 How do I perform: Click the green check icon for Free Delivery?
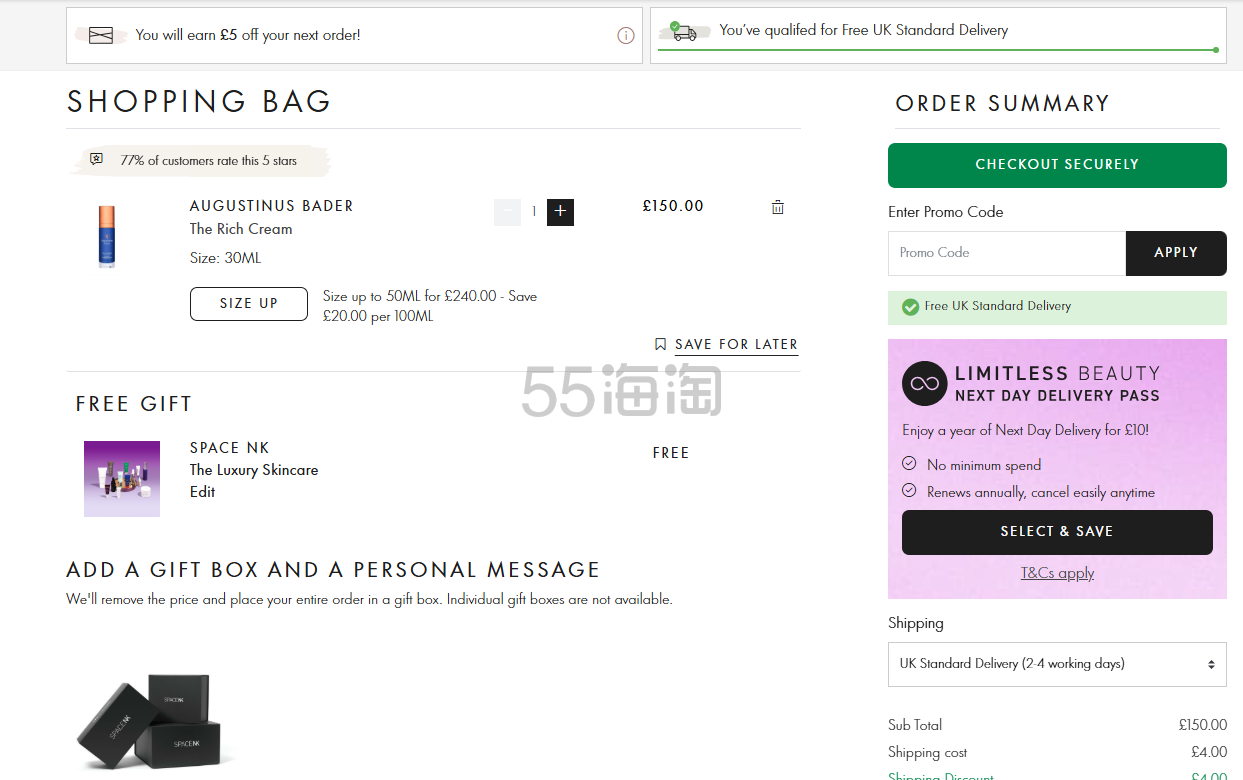click(910, 307)
